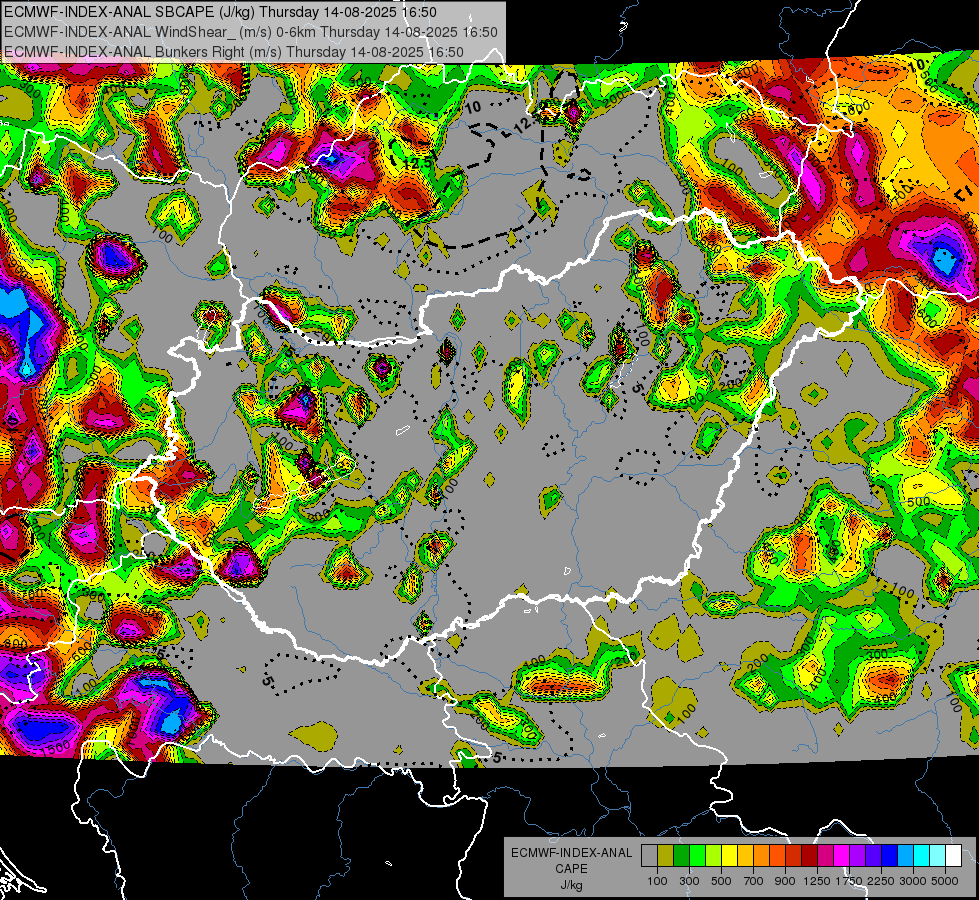This screenshot has width=979, height=900.
Task: Click the Bunkers Right title line
Action: click(x=234, y=52)
